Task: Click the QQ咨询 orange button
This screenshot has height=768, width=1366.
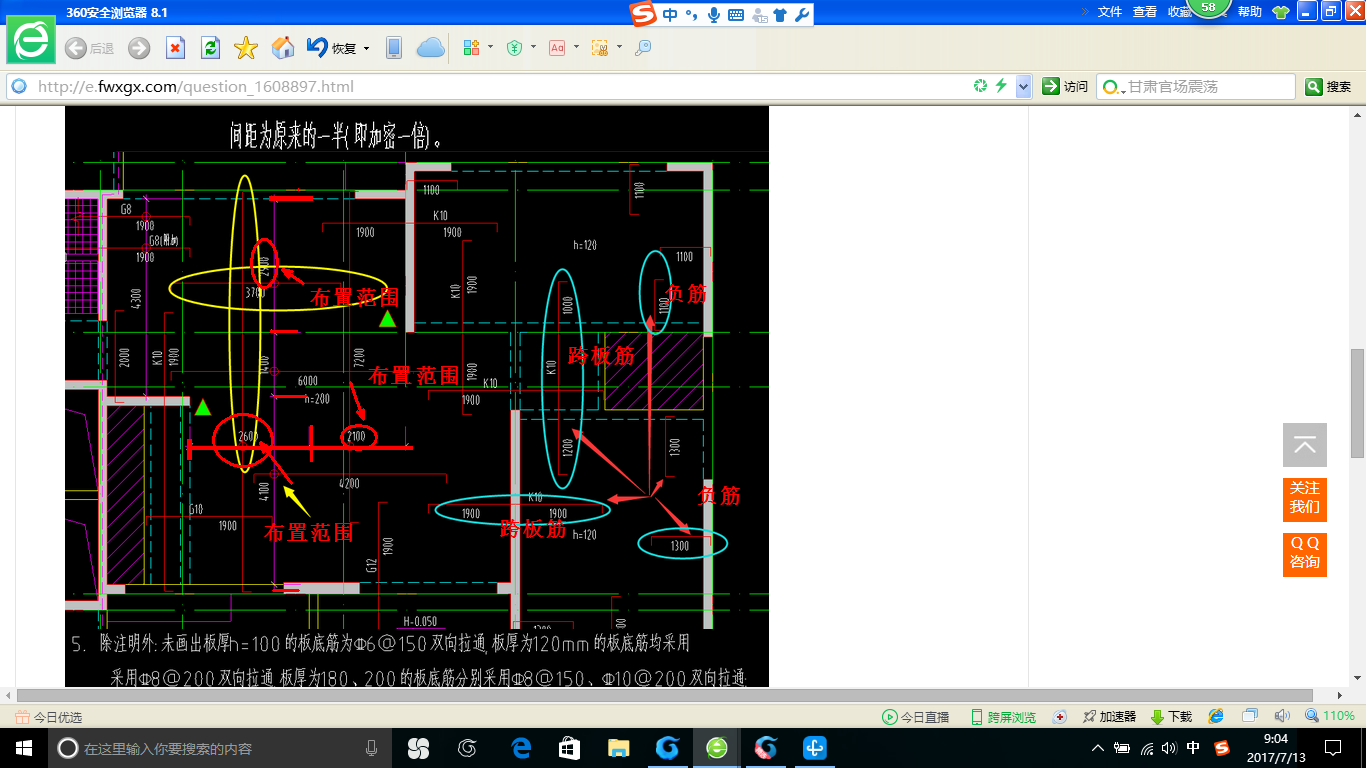Action: click(1305, 553)
